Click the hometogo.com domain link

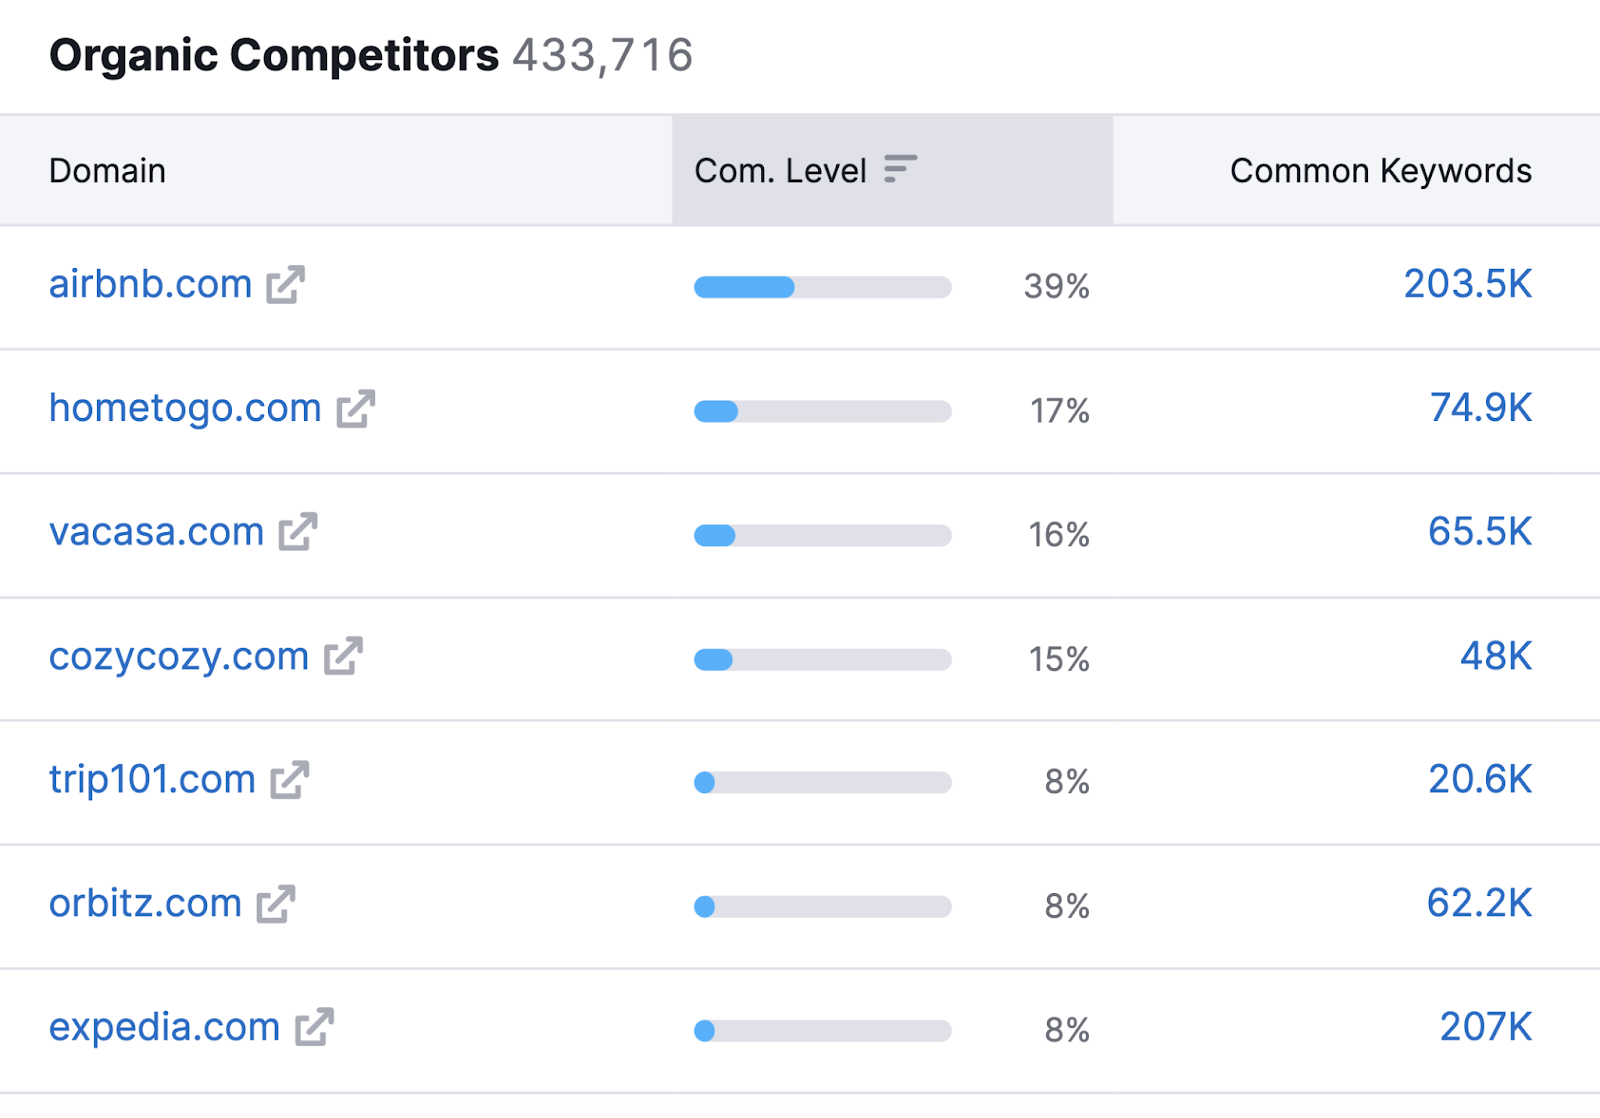tap(185, 409)
